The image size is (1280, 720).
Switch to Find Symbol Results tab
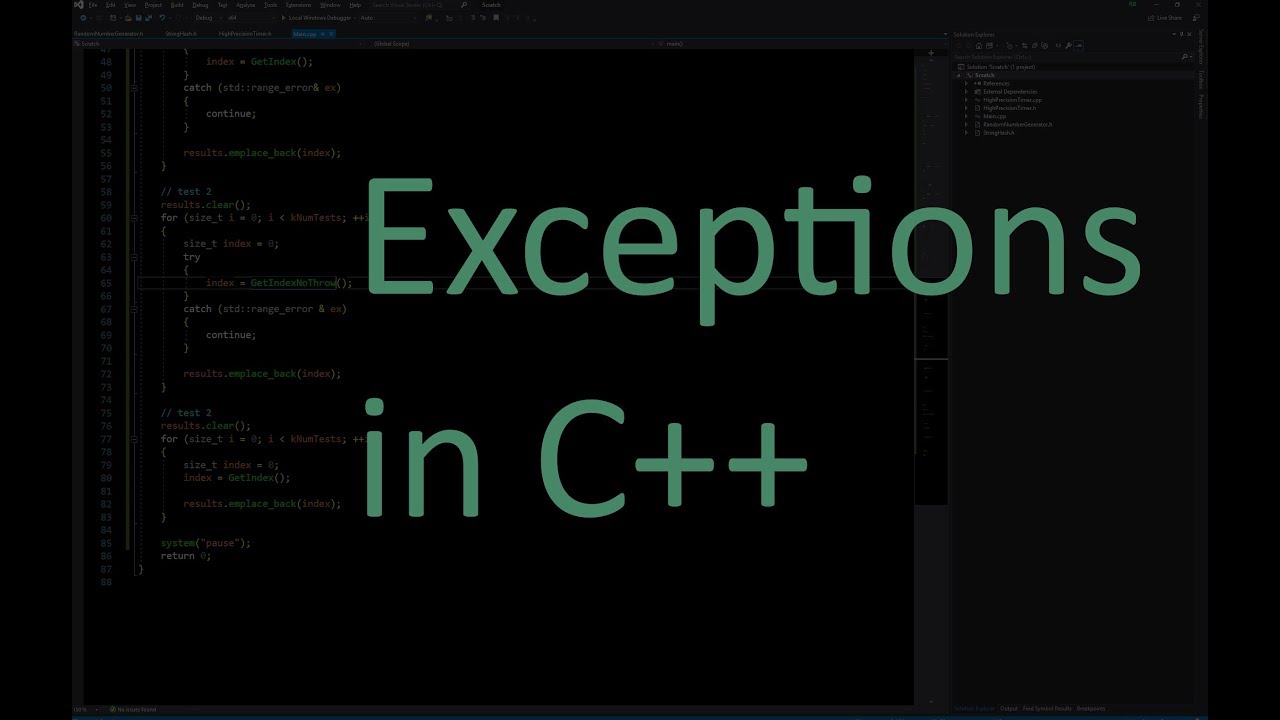(x=1046, y=708)
